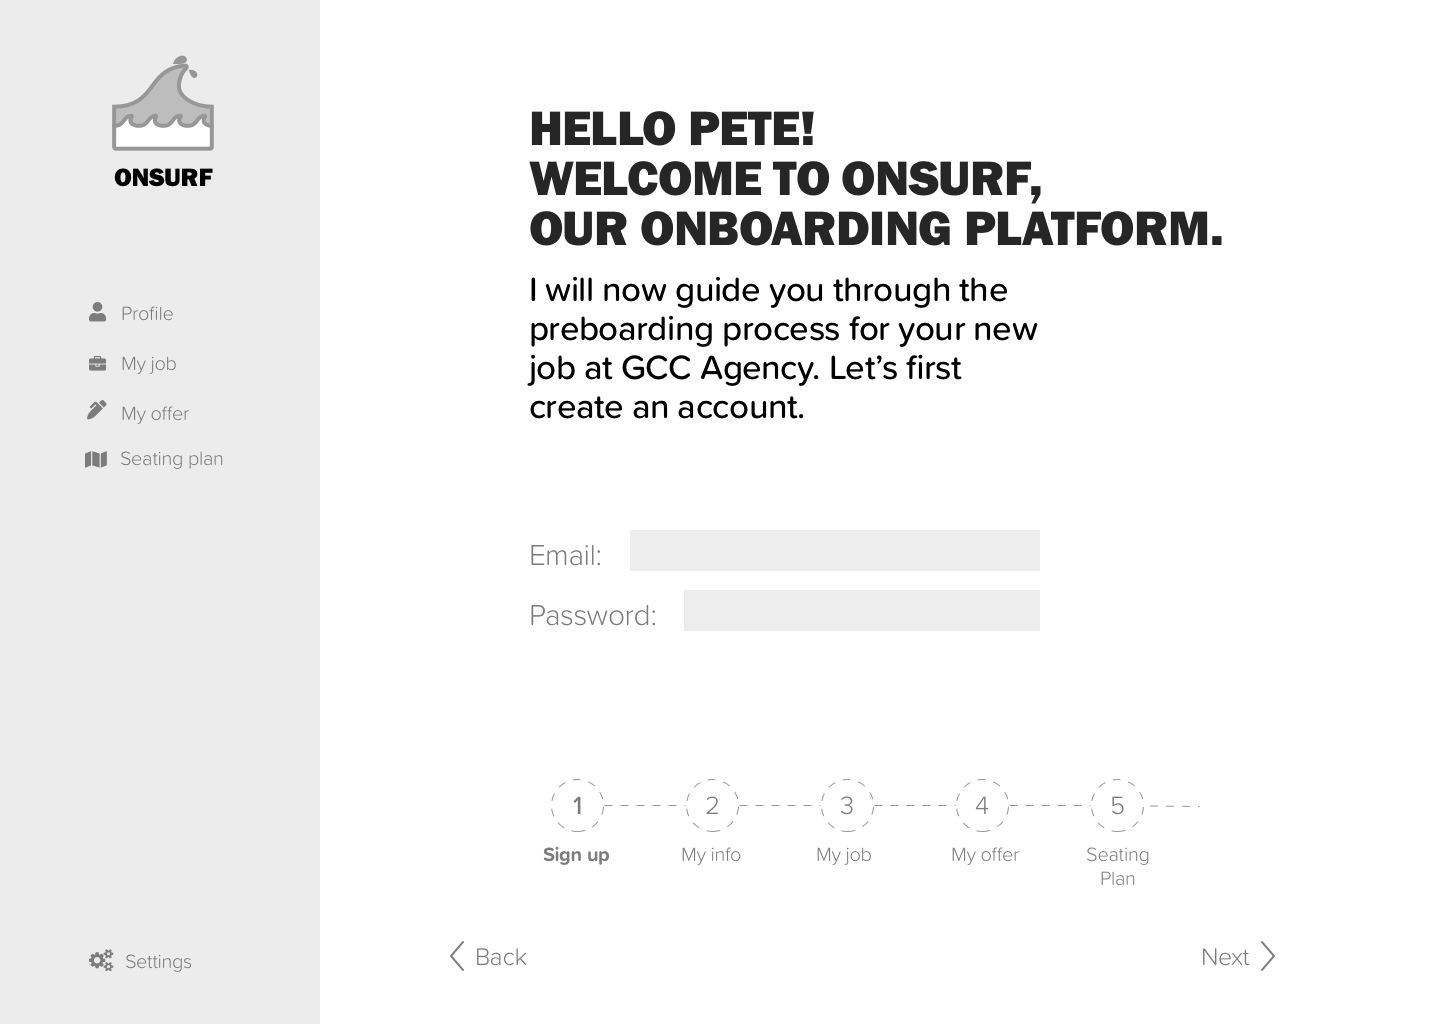Select step 3 My job circle
The image size is (1440, 1024).
tap(847, 805)
